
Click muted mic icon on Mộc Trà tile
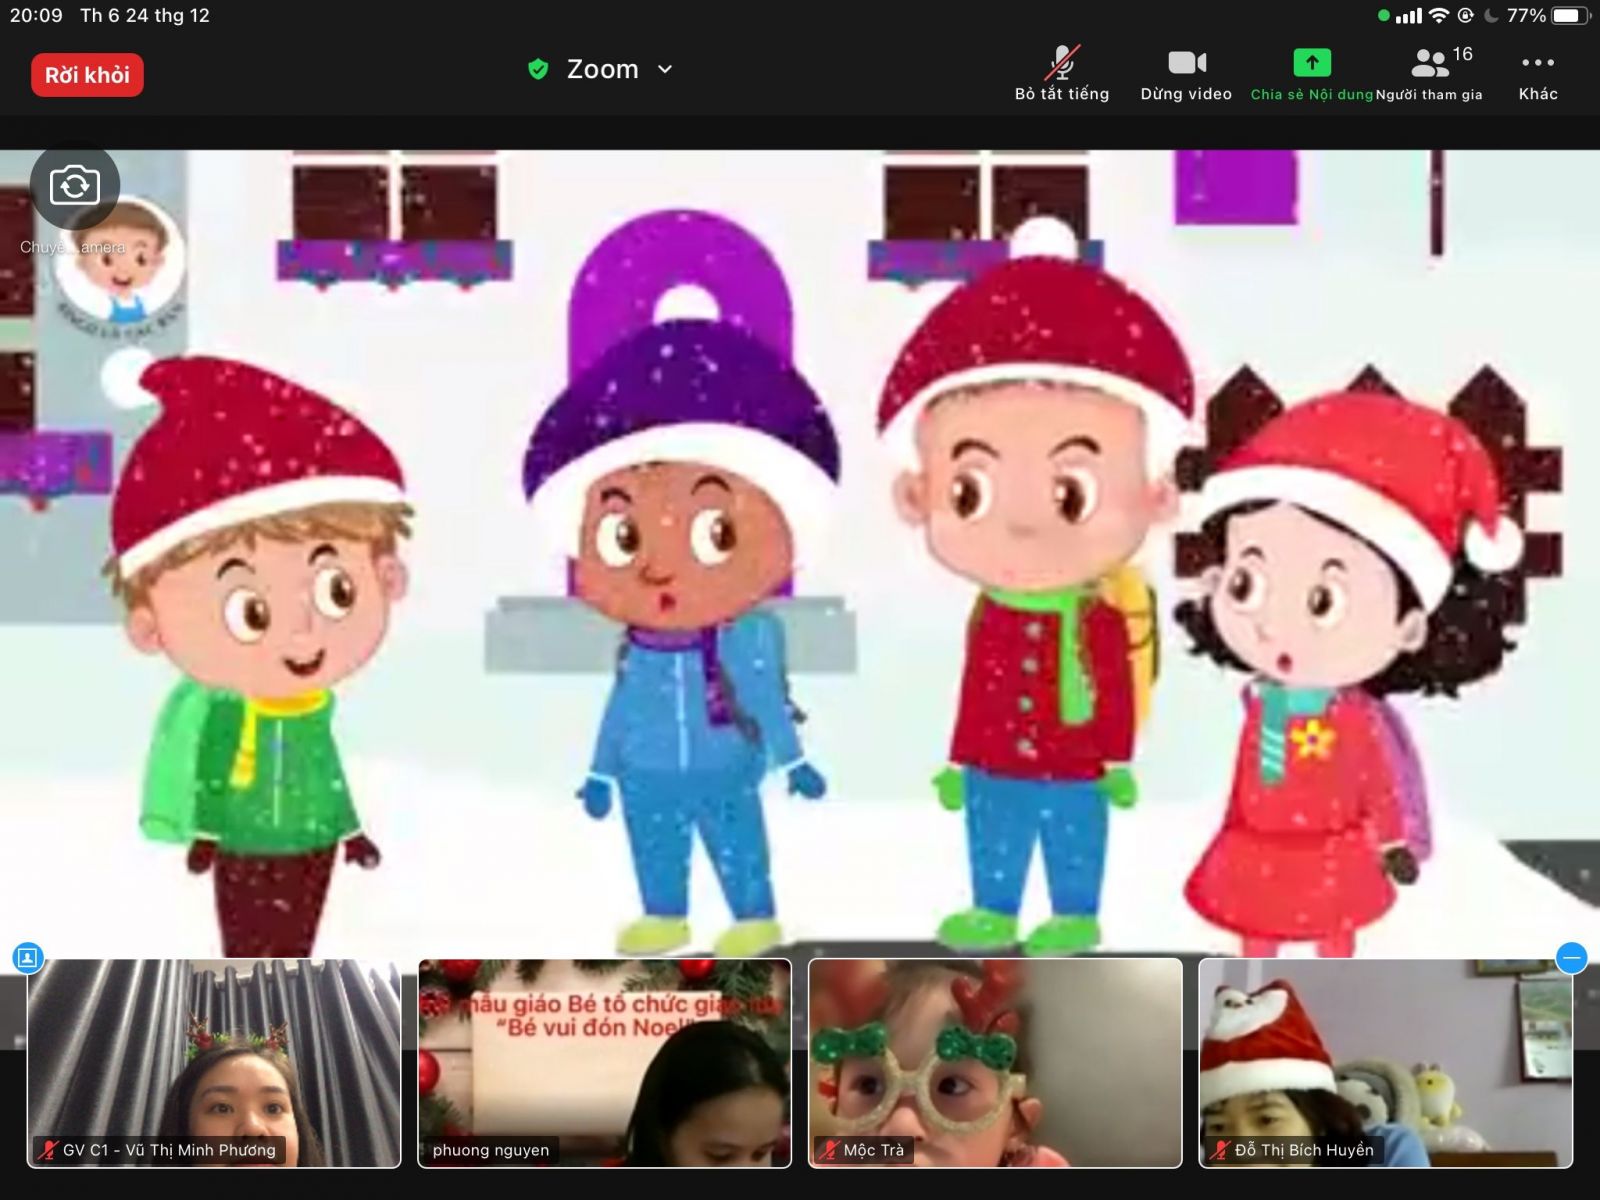(x=829, y=1150)
